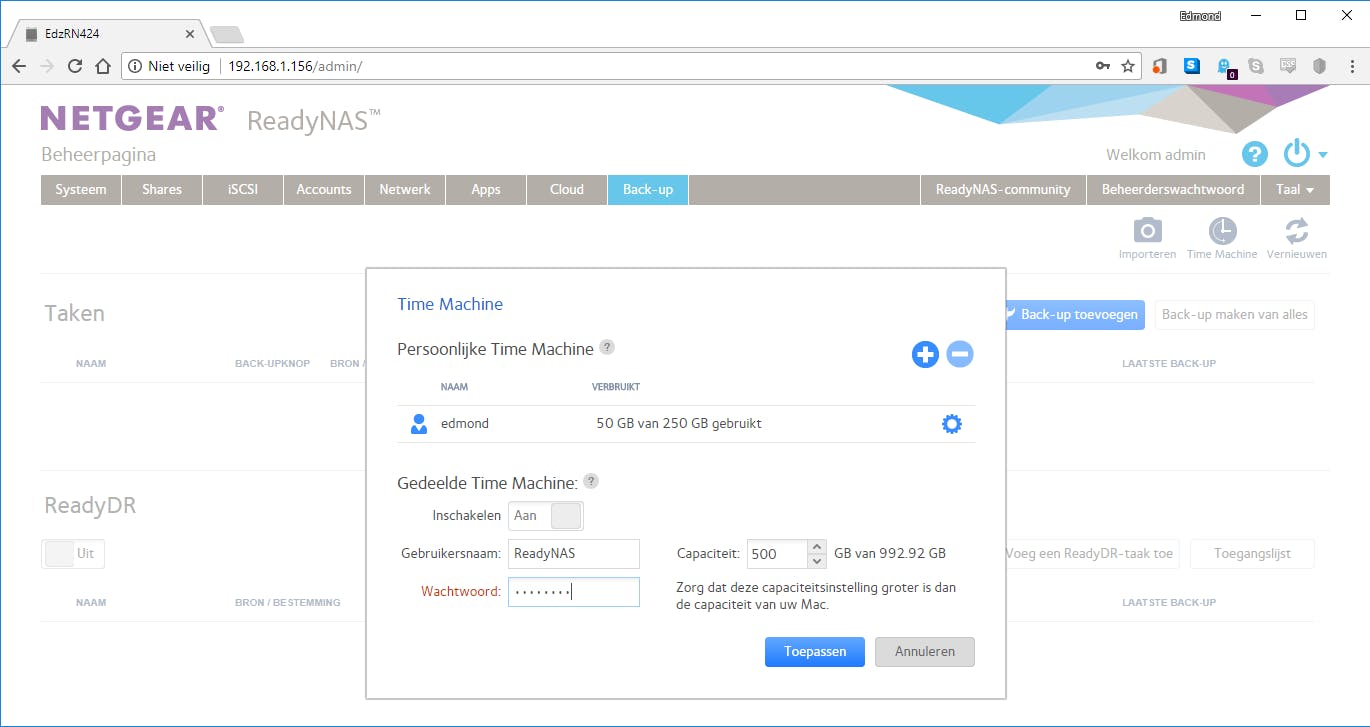Image resolution: width=1370 pixels, height=727 pixels.
Task: Click the edmond user avatar icon
Action: pos(419,424)
